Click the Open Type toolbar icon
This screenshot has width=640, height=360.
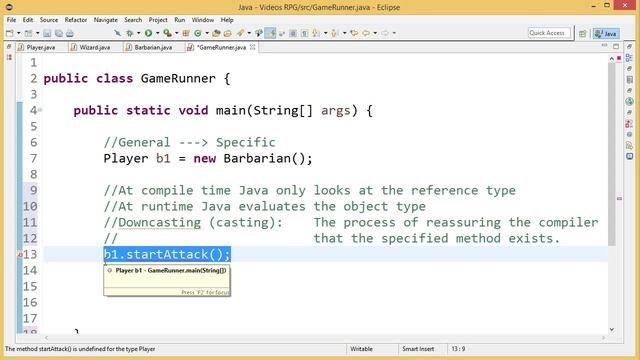point(216,33)
